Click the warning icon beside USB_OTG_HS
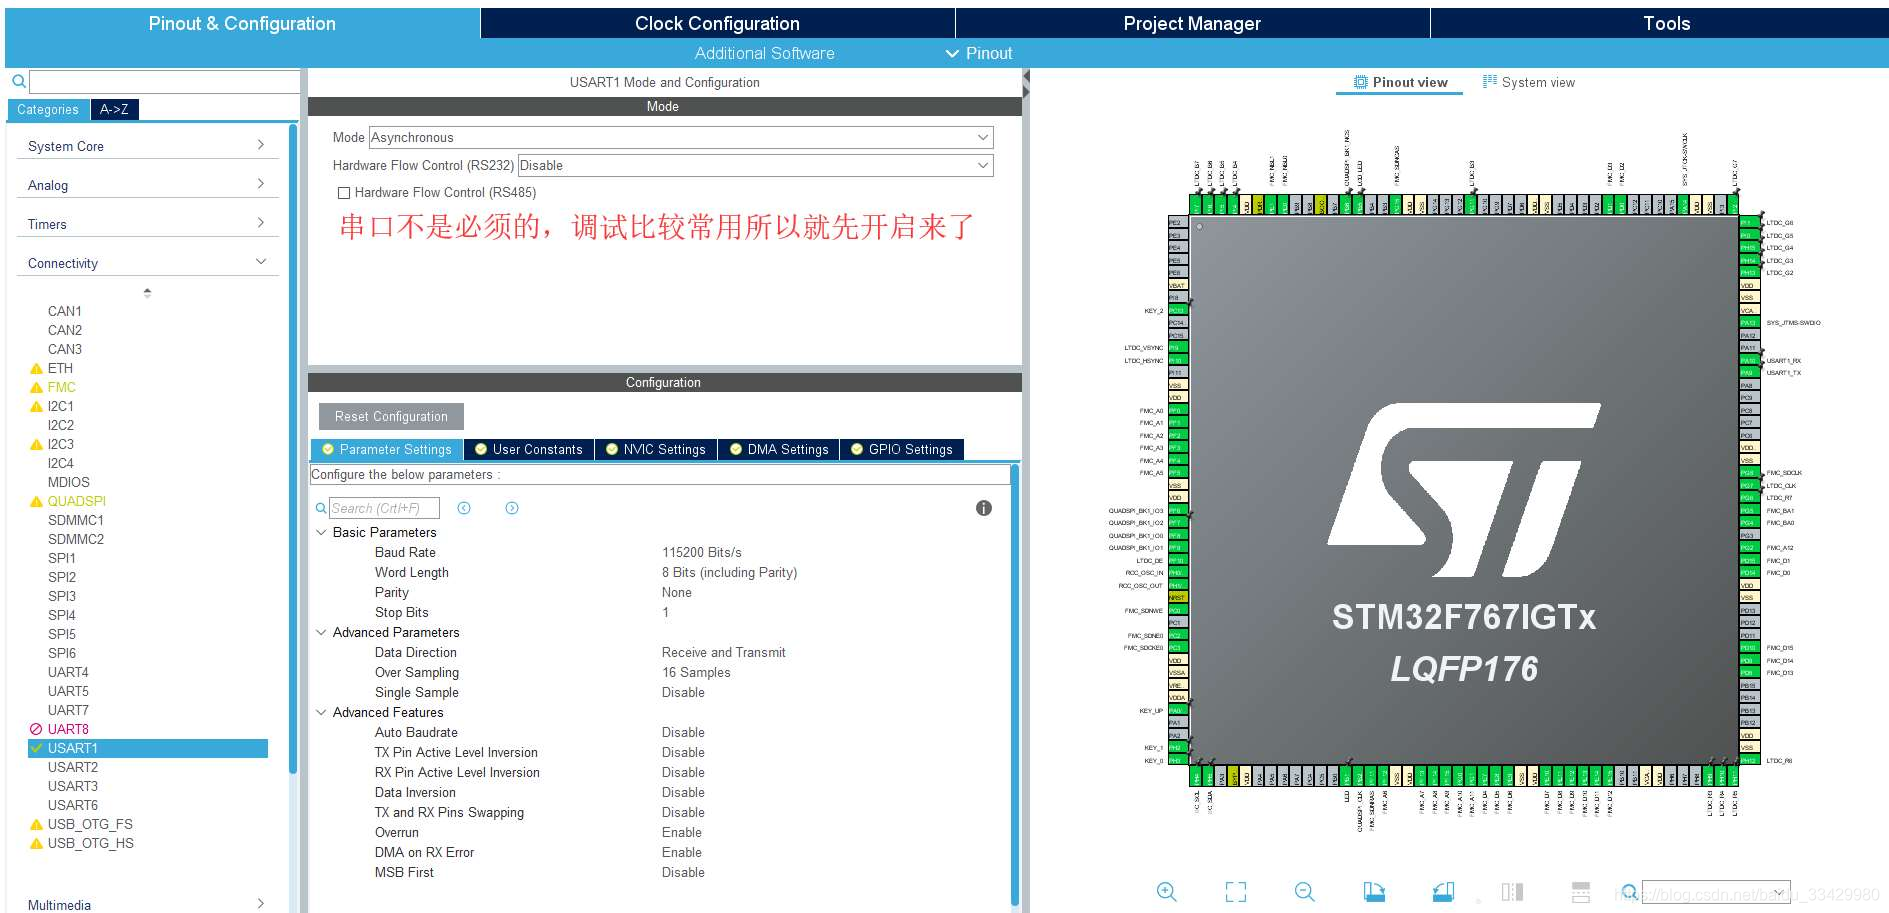 point(37,844)
